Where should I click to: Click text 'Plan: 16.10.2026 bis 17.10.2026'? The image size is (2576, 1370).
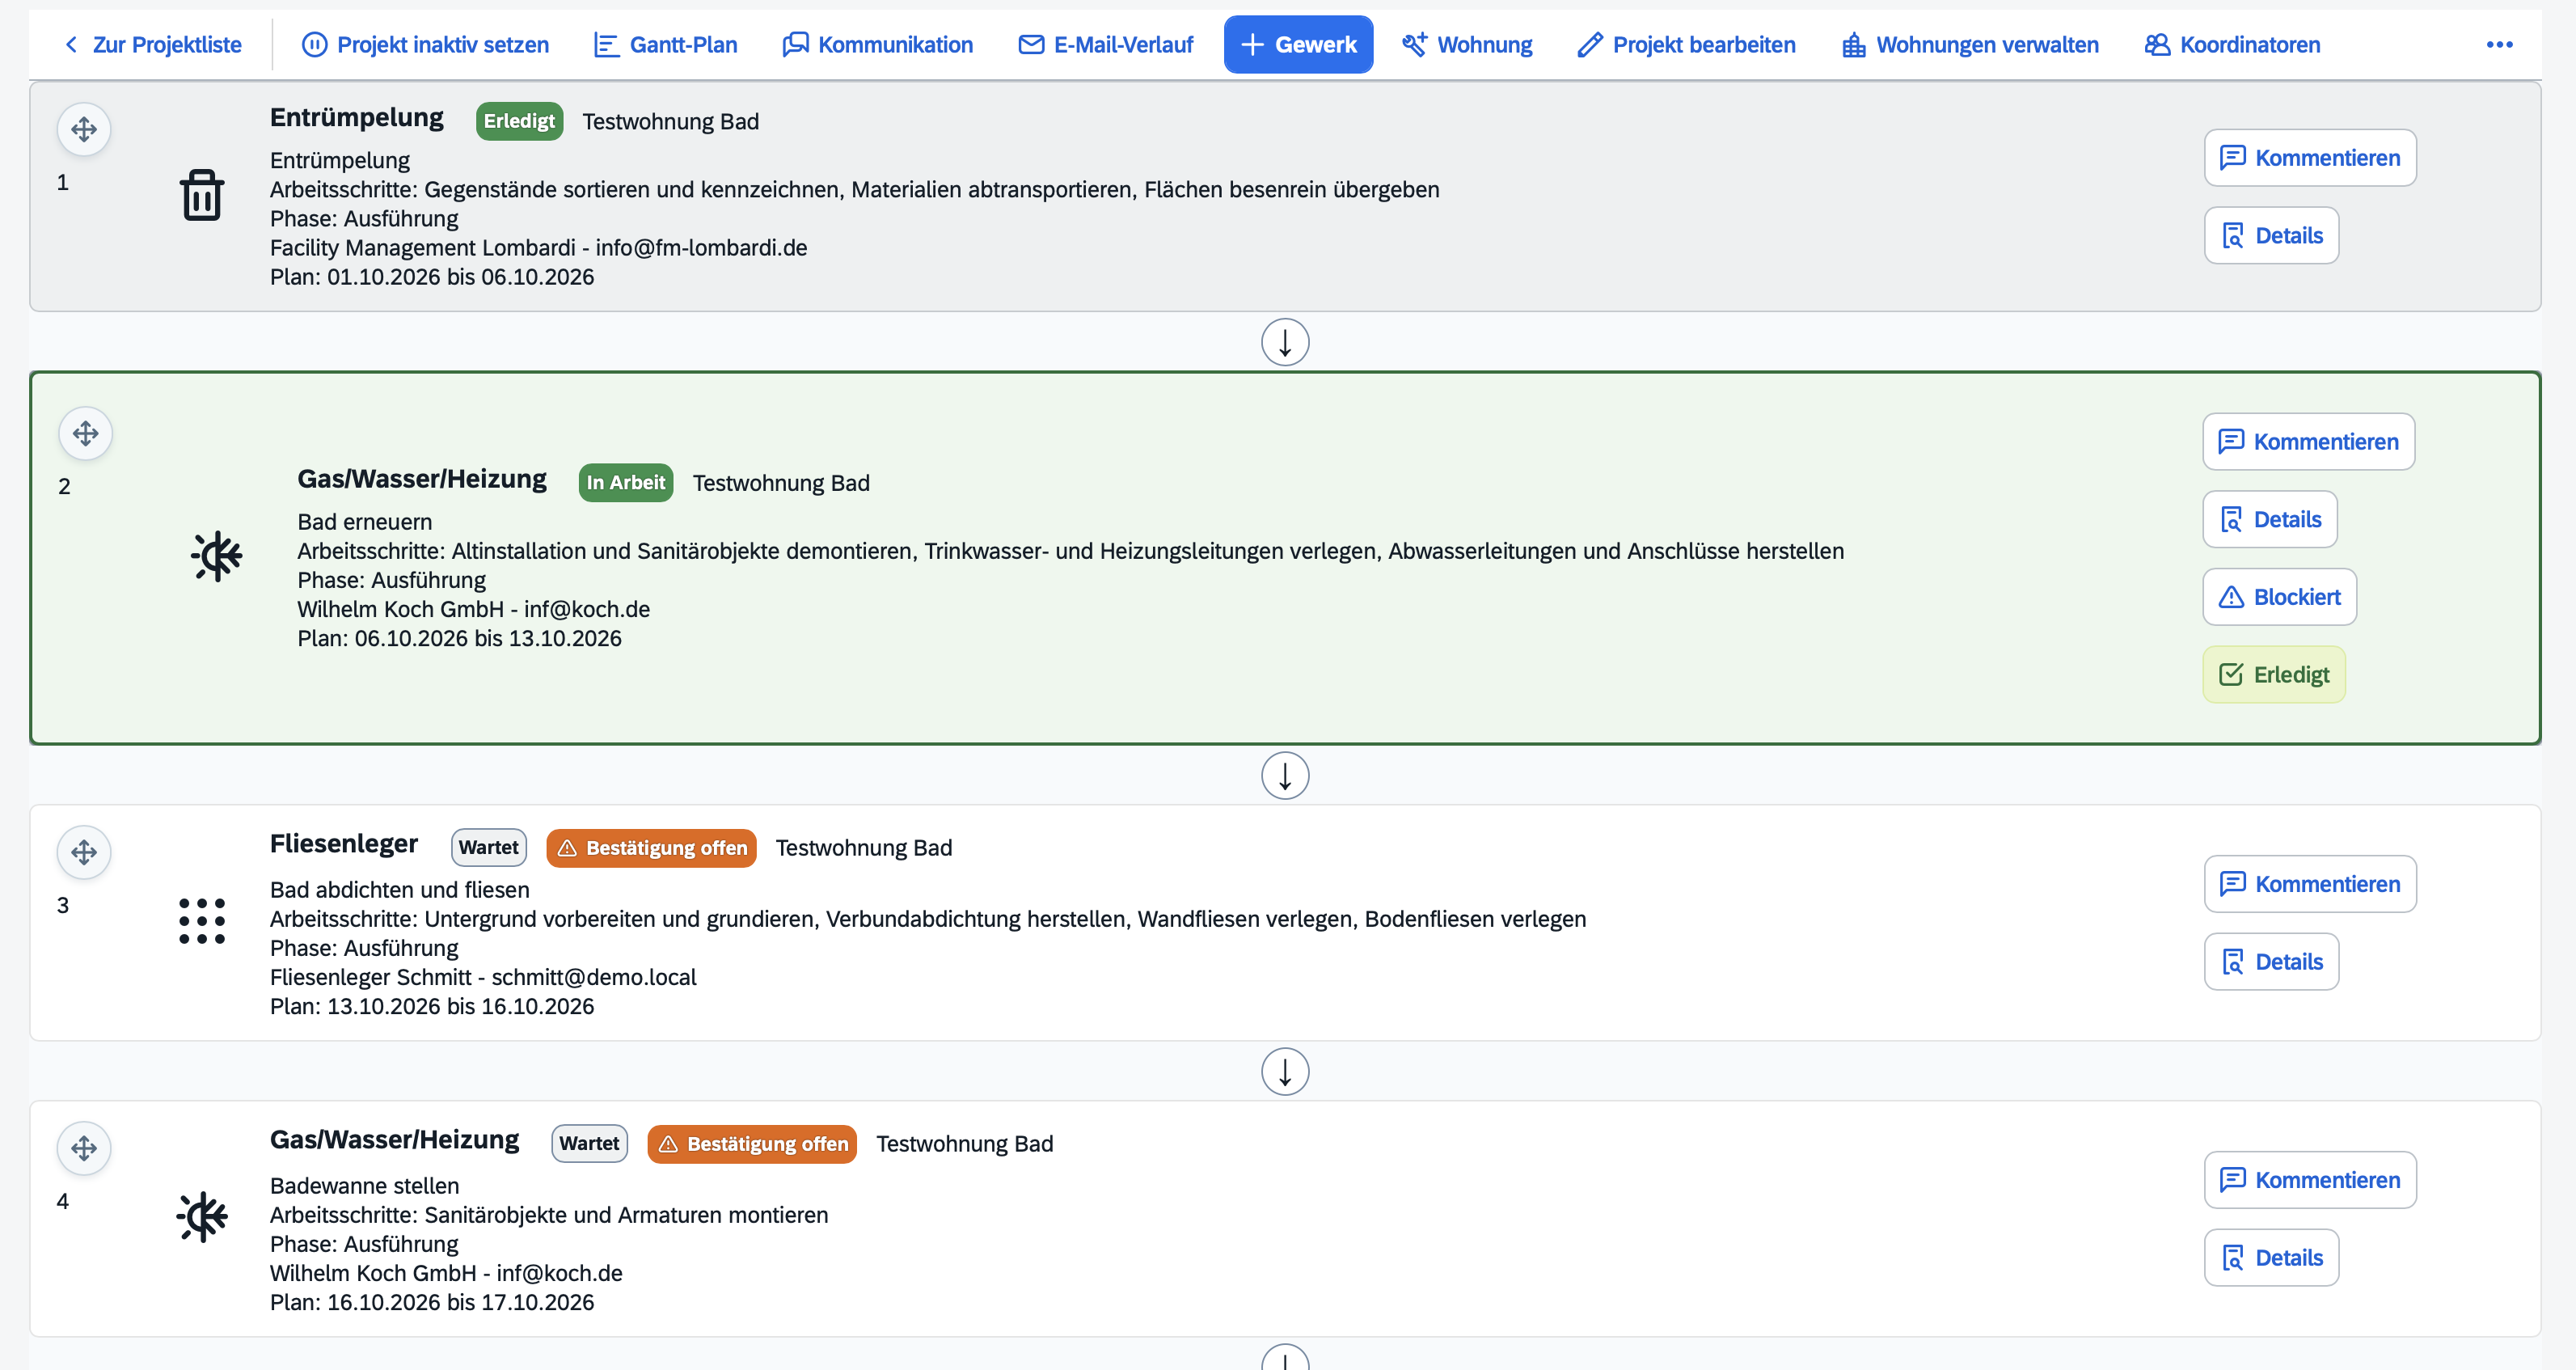click(x=432, y=1303)
